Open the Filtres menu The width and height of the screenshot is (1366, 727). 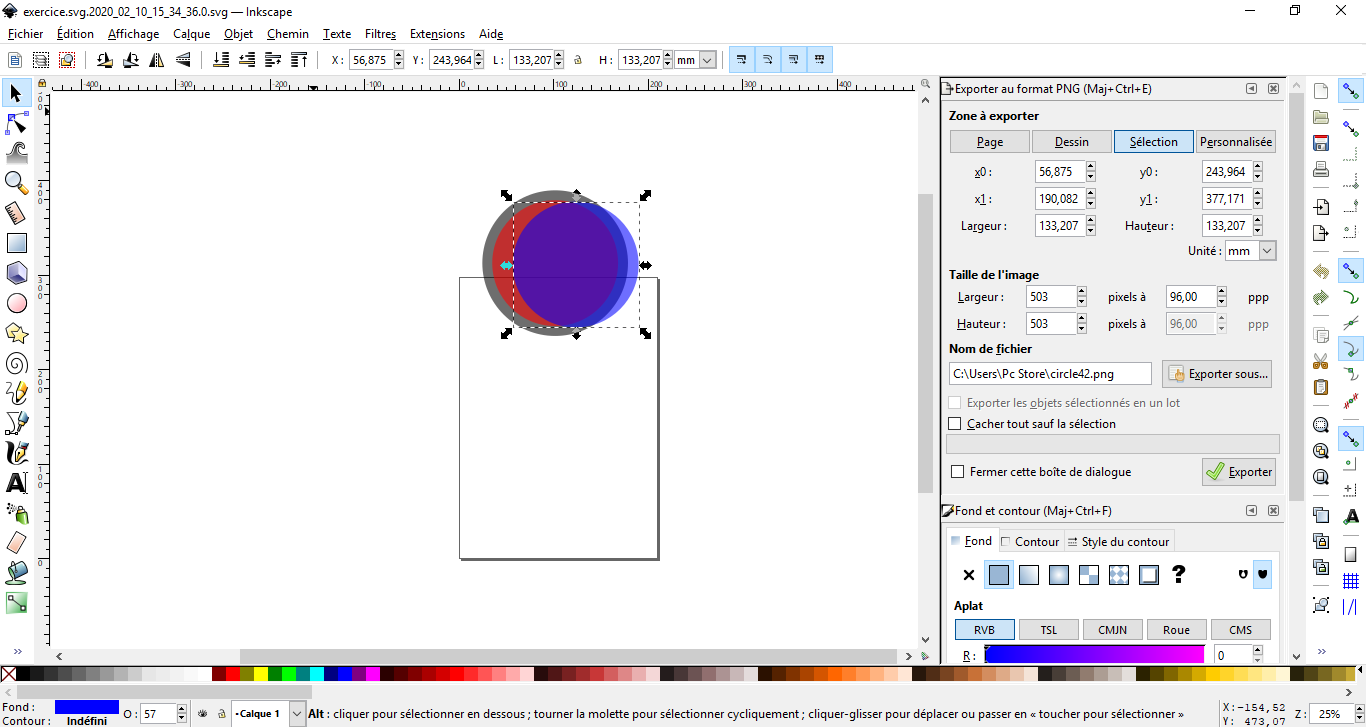[380, 34]
